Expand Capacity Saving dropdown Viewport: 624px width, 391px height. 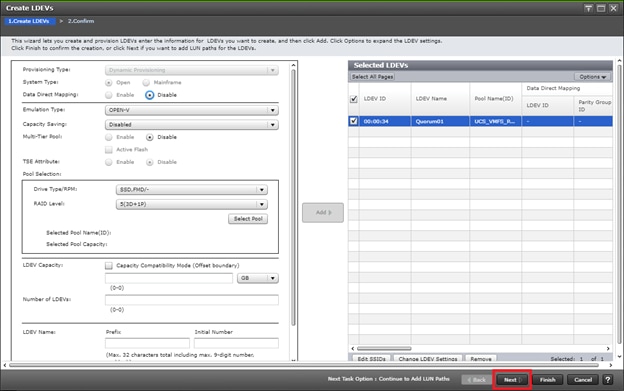(192, 124)
